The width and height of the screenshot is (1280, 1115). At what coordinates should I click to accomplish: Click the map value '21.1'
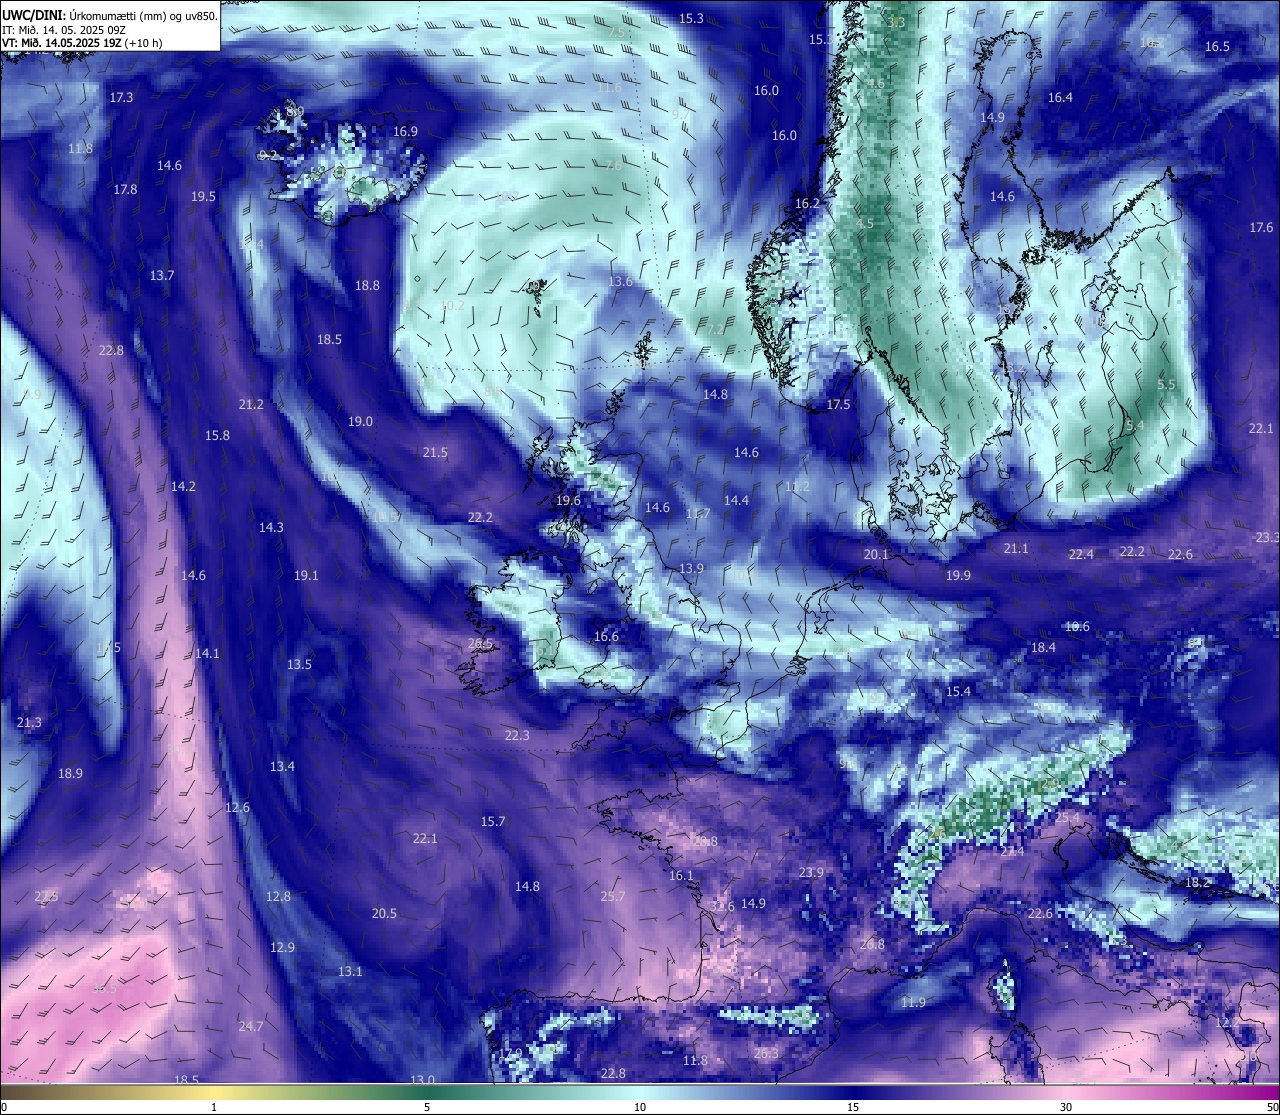coord(1016,548)
